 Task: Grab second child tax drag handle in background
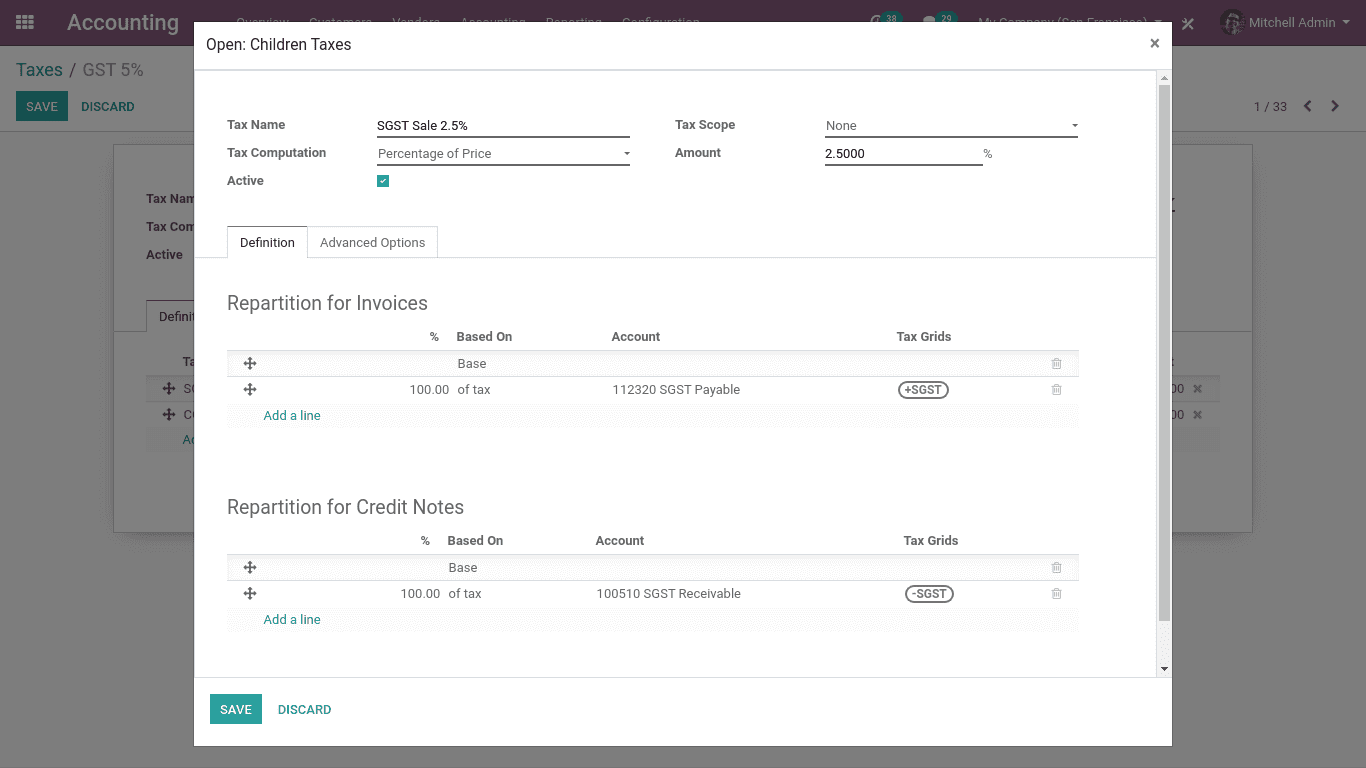click(x=169, y=414)
